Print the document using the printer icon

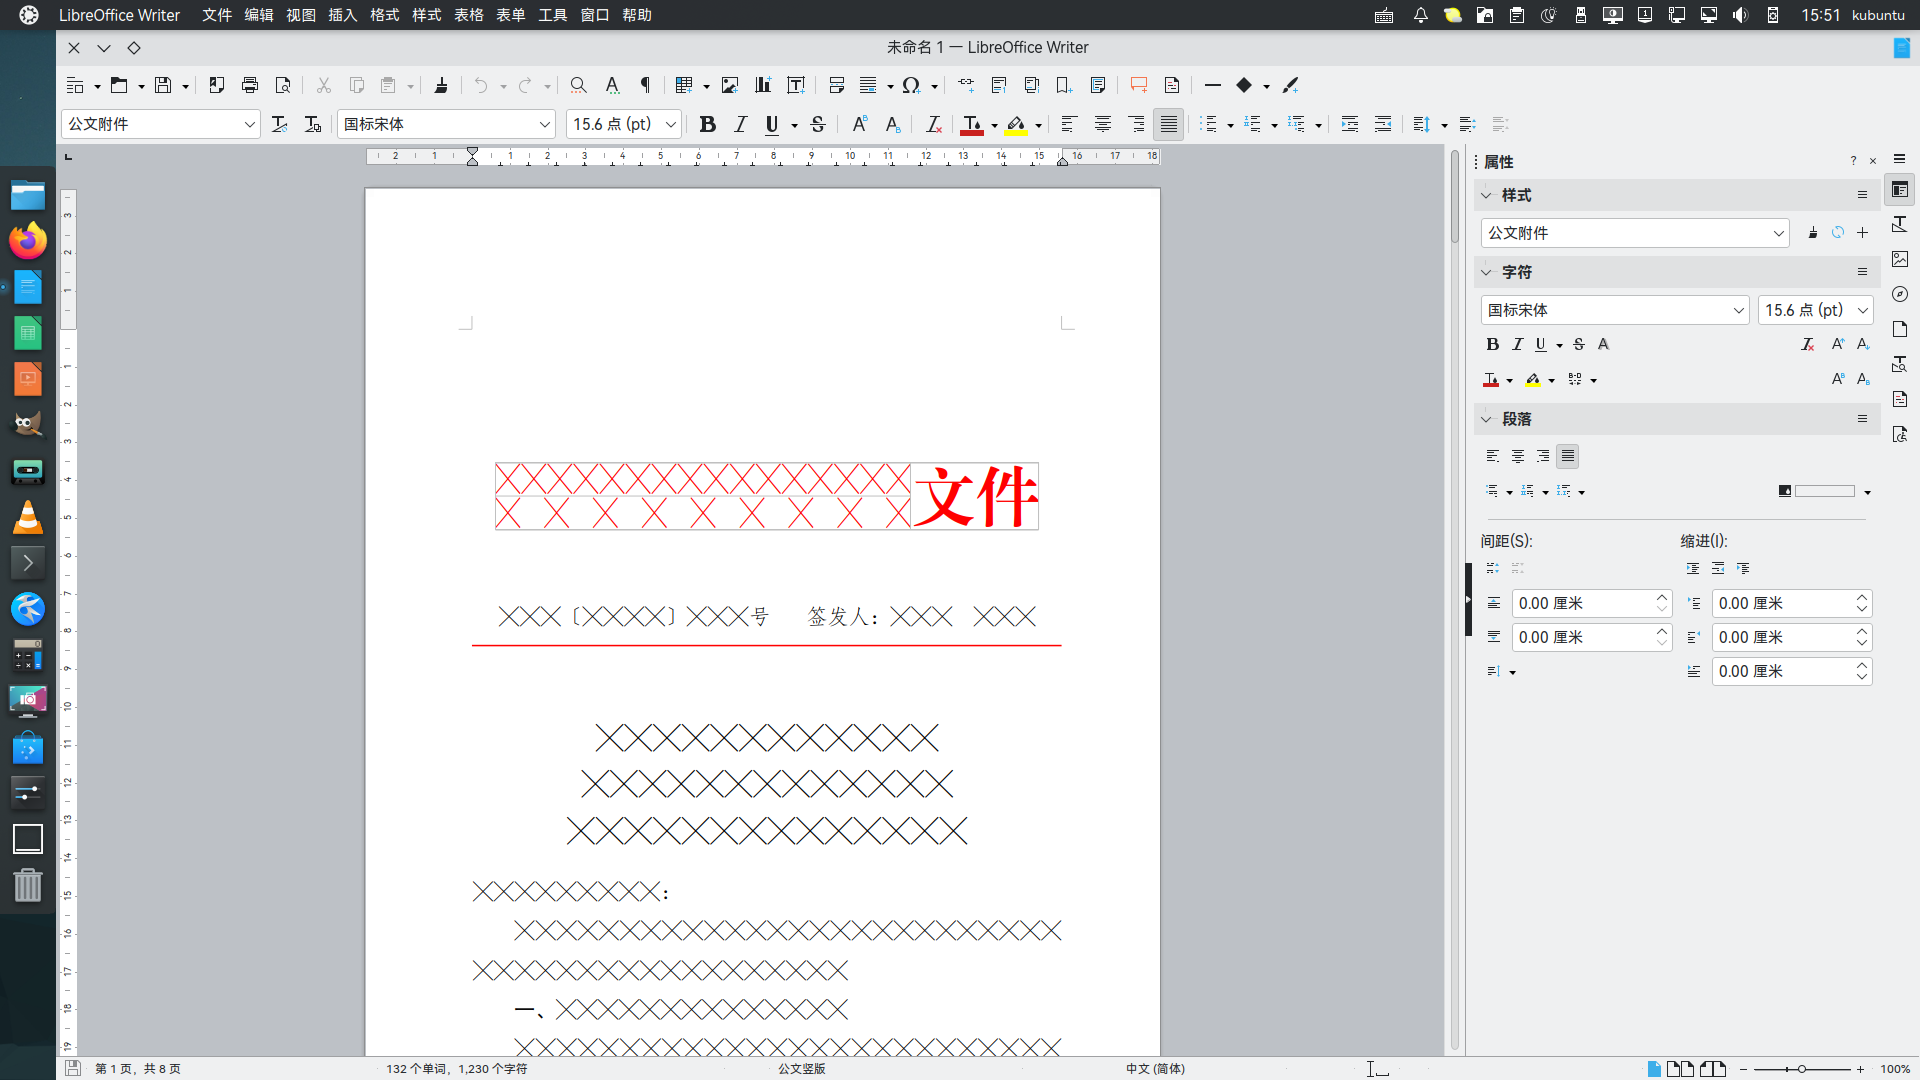coord(250,86)
